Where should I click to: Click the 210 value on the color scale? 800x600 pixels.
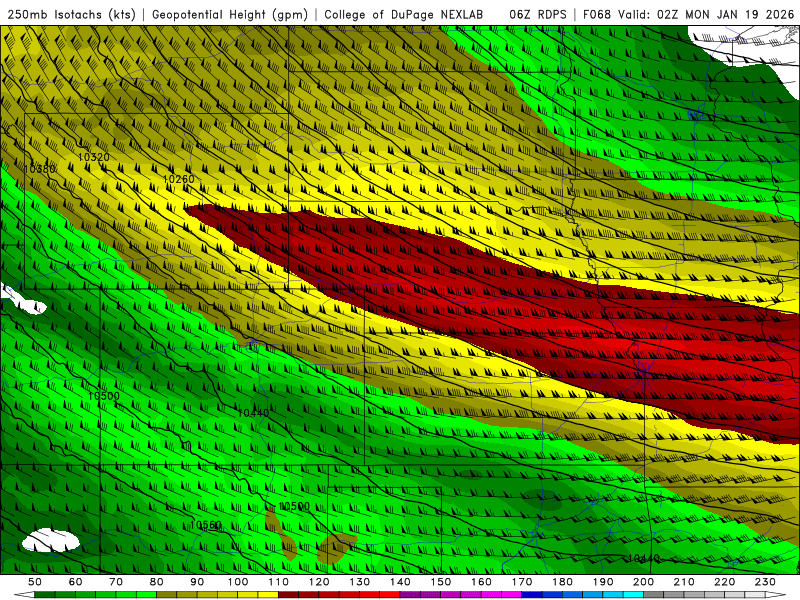click(684, 582)
